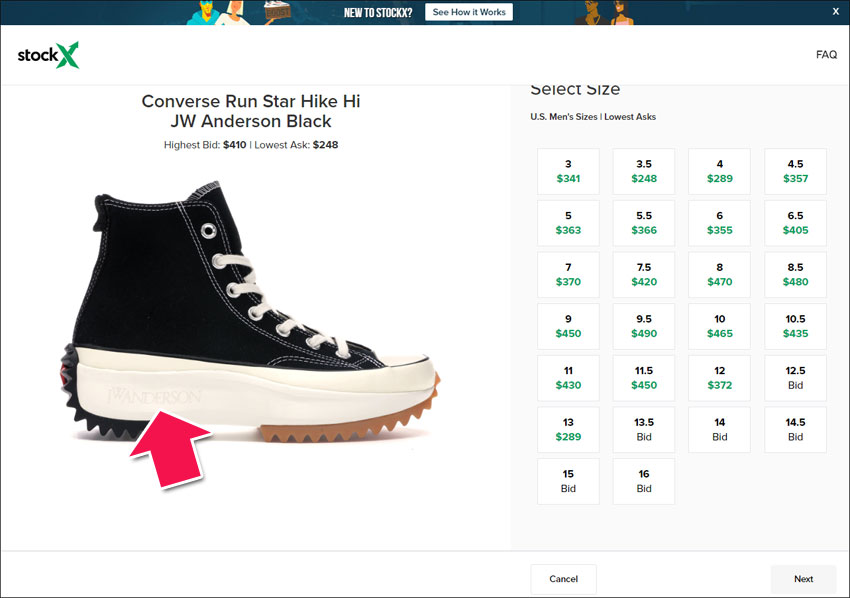Open the FAQ link
This screenshot has height=598, width=850.
[826, 54]
